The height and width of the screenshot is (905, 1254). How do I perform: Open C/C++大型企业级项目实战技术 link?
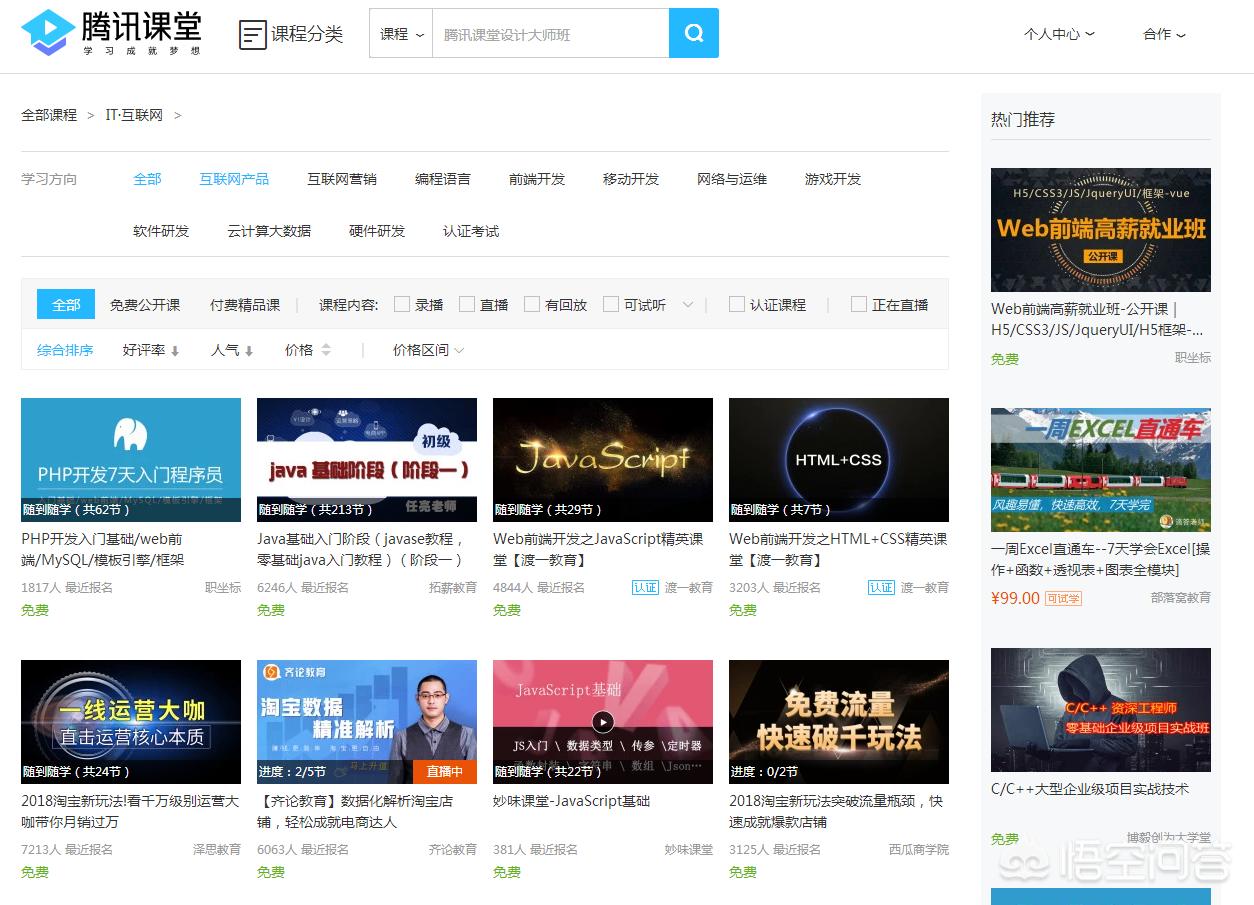click(x=1090, y=789)
